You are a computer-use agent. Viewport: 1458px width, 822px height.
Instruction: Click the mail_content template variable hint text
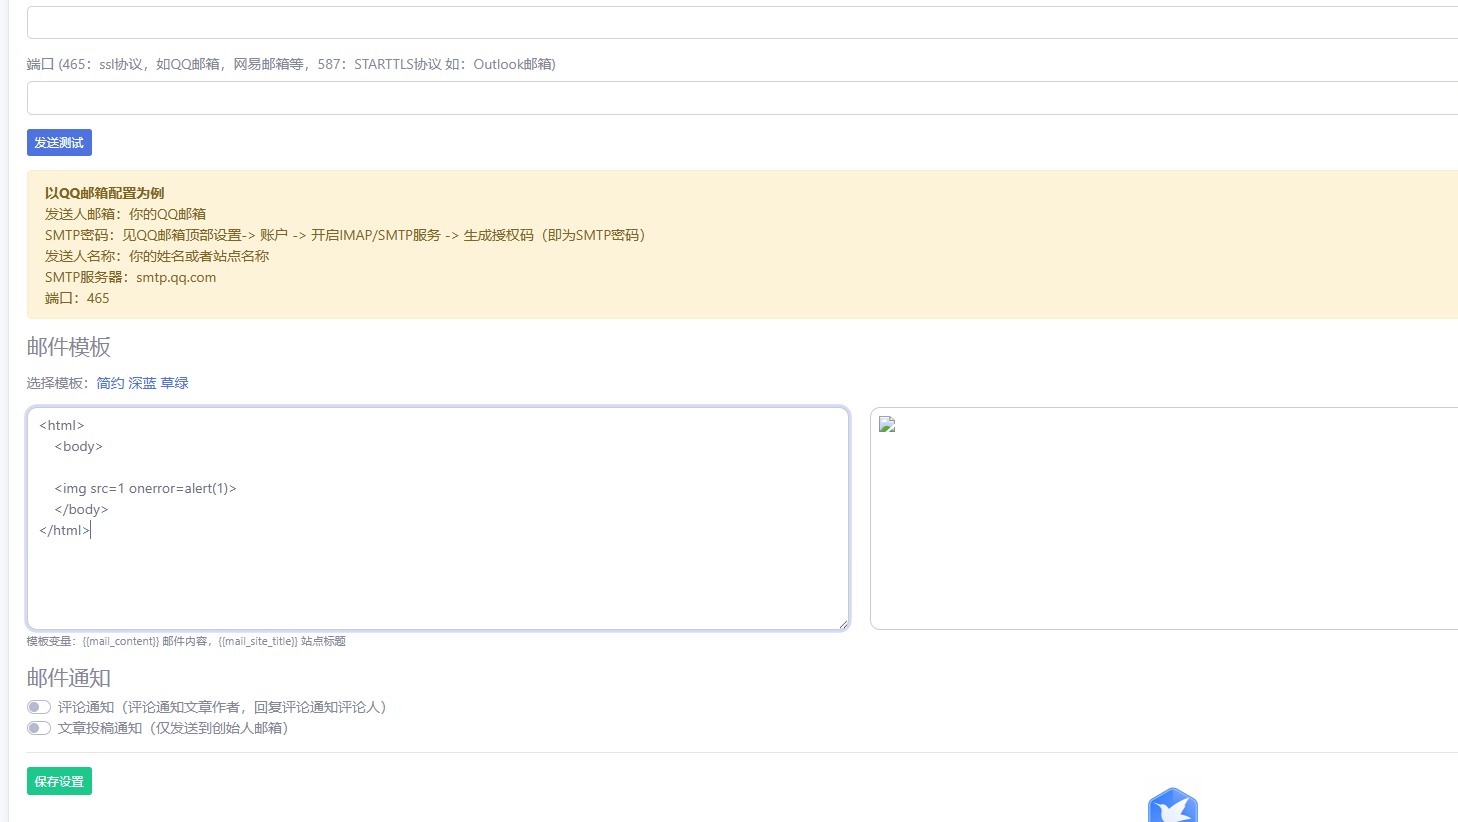[x=120, y=640]
